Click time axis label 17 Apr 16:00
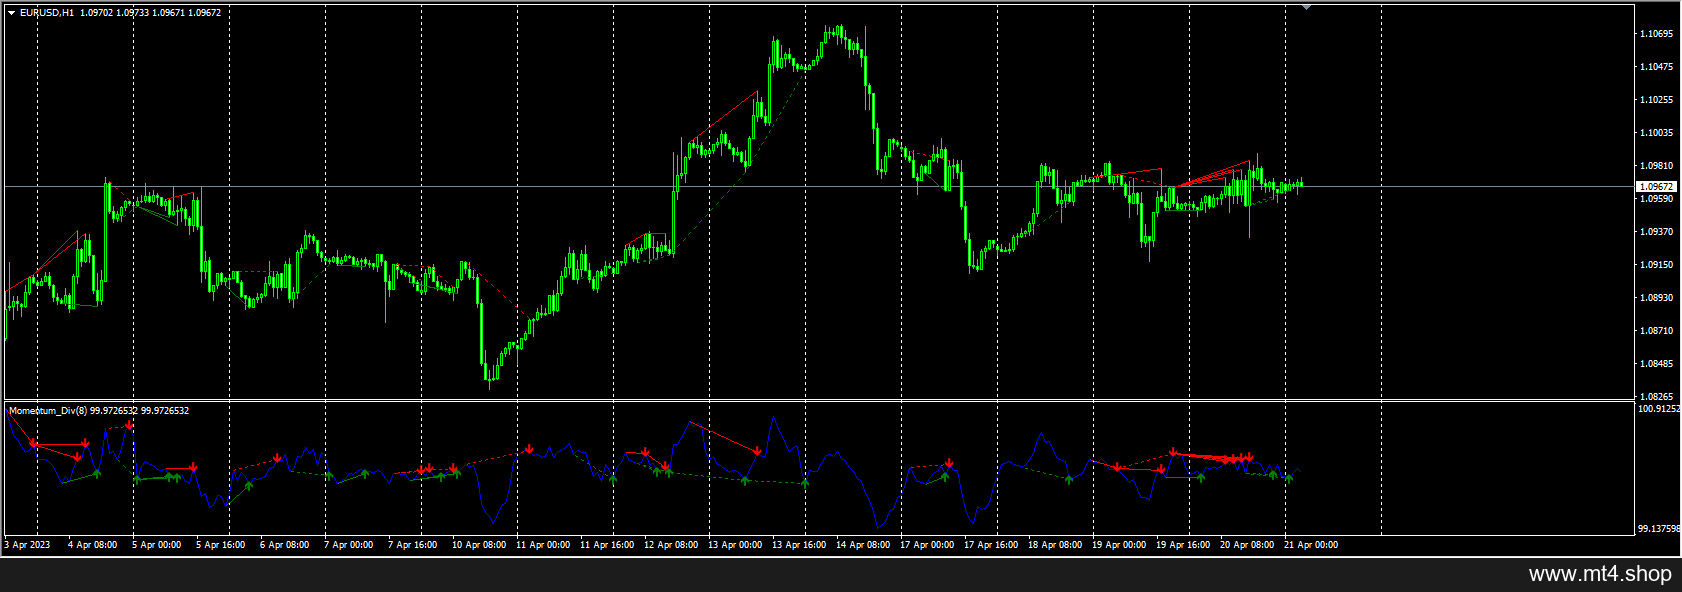This screenshot has height=592, width=1682. point(991,545)
